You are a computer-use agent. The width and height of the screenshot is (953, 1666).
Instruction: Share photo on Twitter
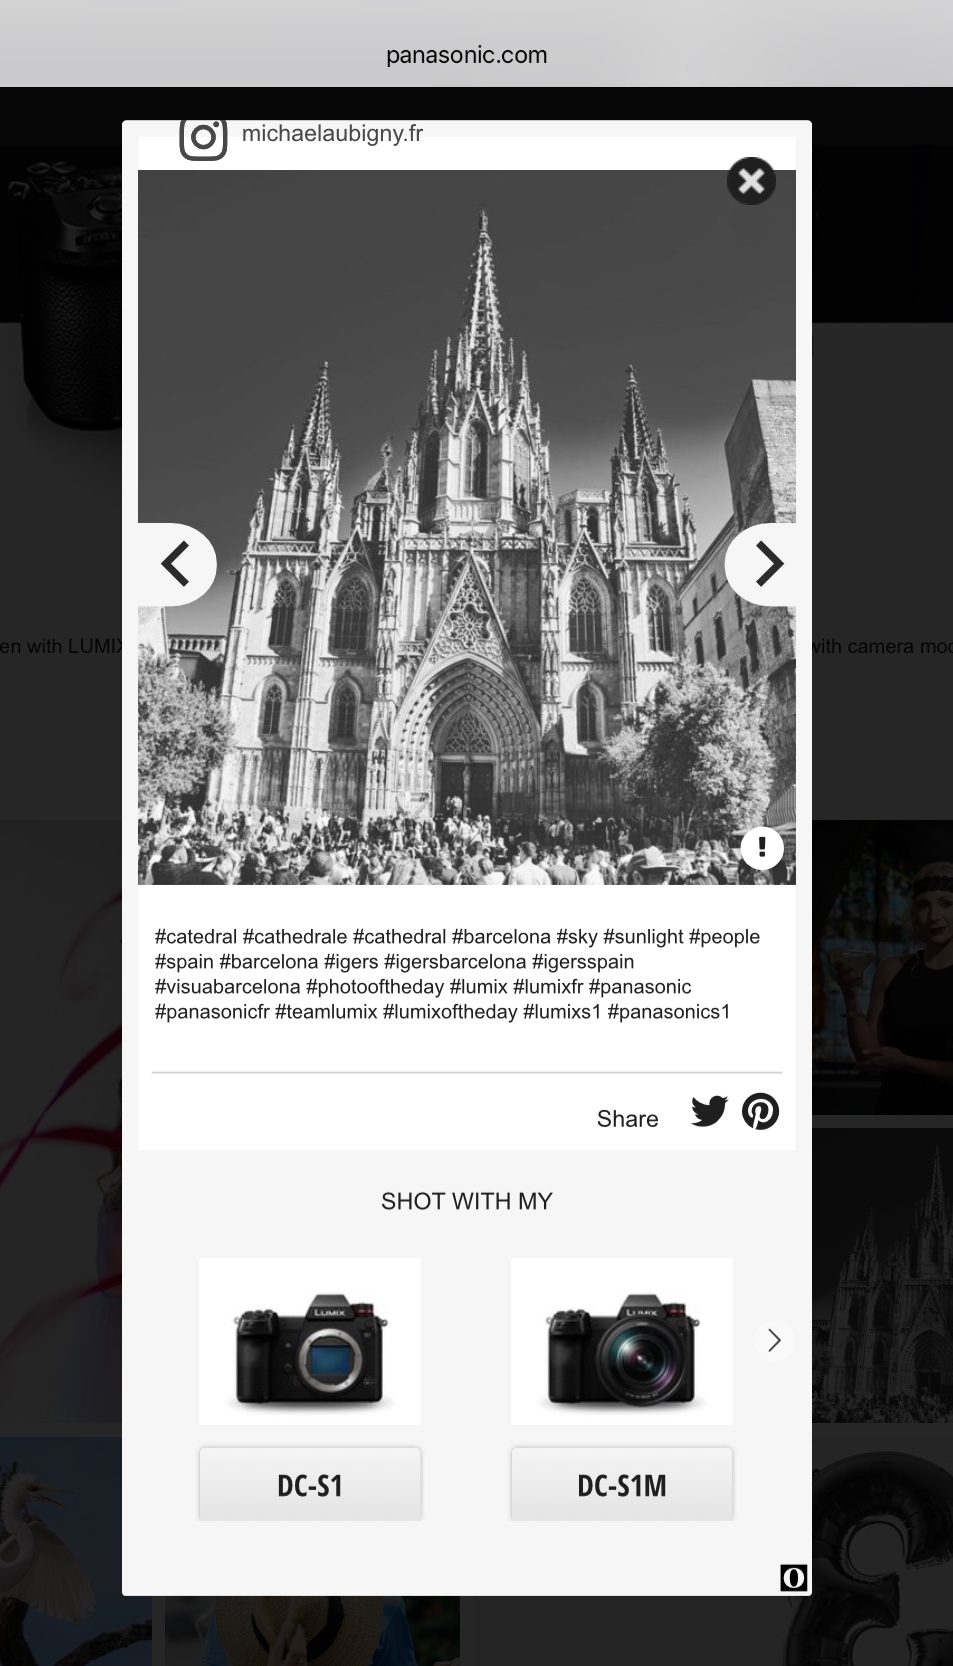click(710, 1111)
